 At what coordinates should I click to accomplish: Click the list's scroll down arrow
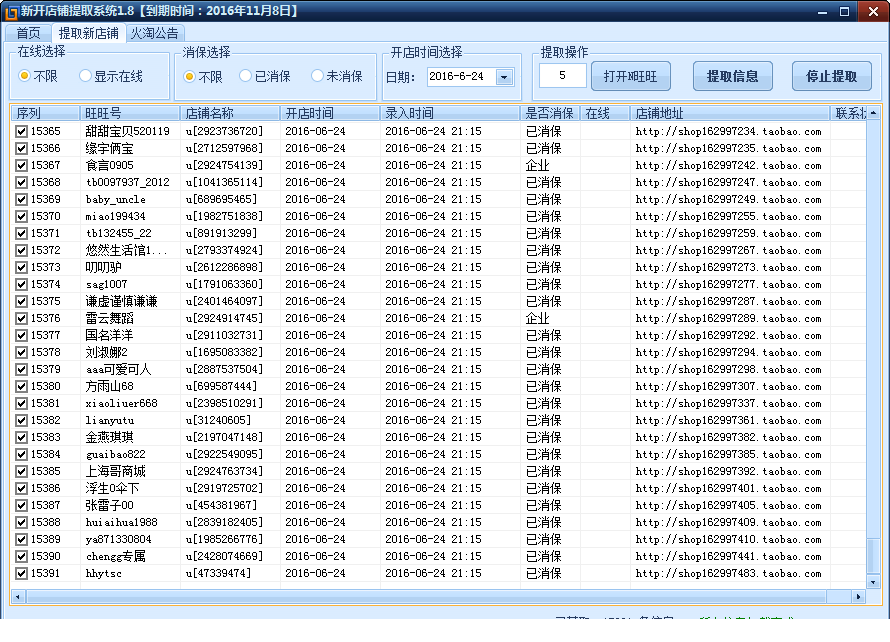point(873,582)
